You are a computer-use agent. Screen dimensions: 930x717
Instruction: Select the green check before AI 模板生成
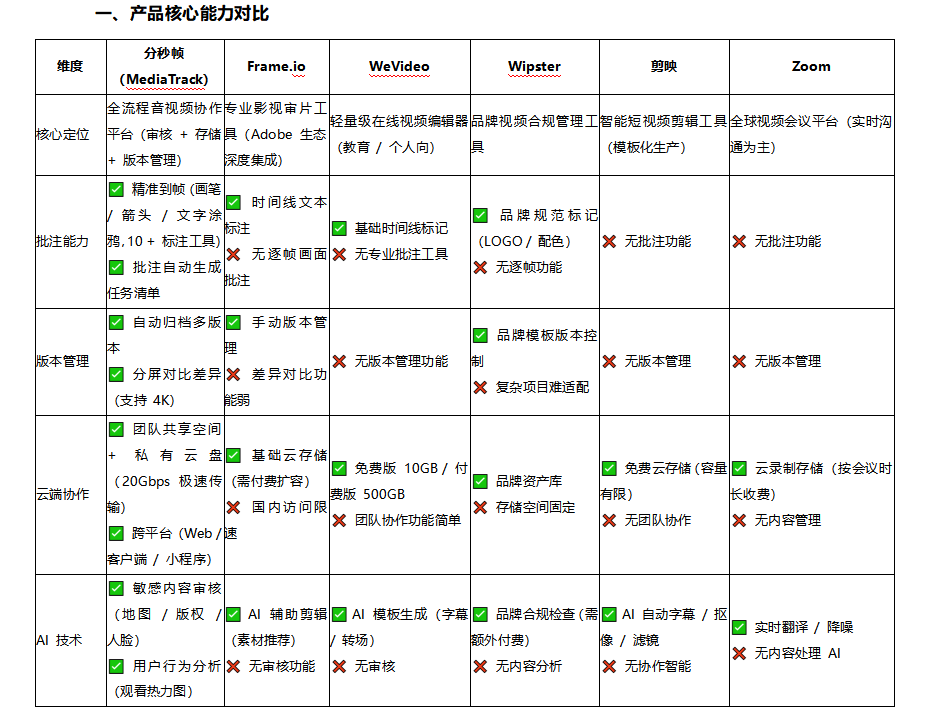click(x=339, y=614)
